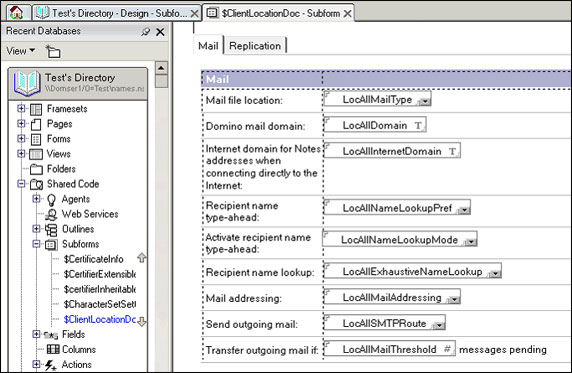Click the Views icon
Image resolution: width=572 pixels, height=373 pixels.
pyautogui.click(x=36, y=154)
